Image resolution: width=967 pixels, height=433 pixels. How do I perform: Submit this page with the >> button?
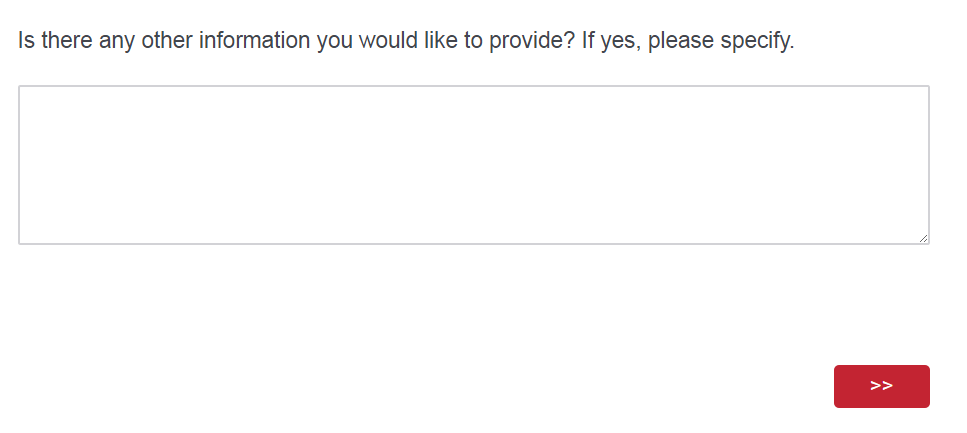point(881,386)
